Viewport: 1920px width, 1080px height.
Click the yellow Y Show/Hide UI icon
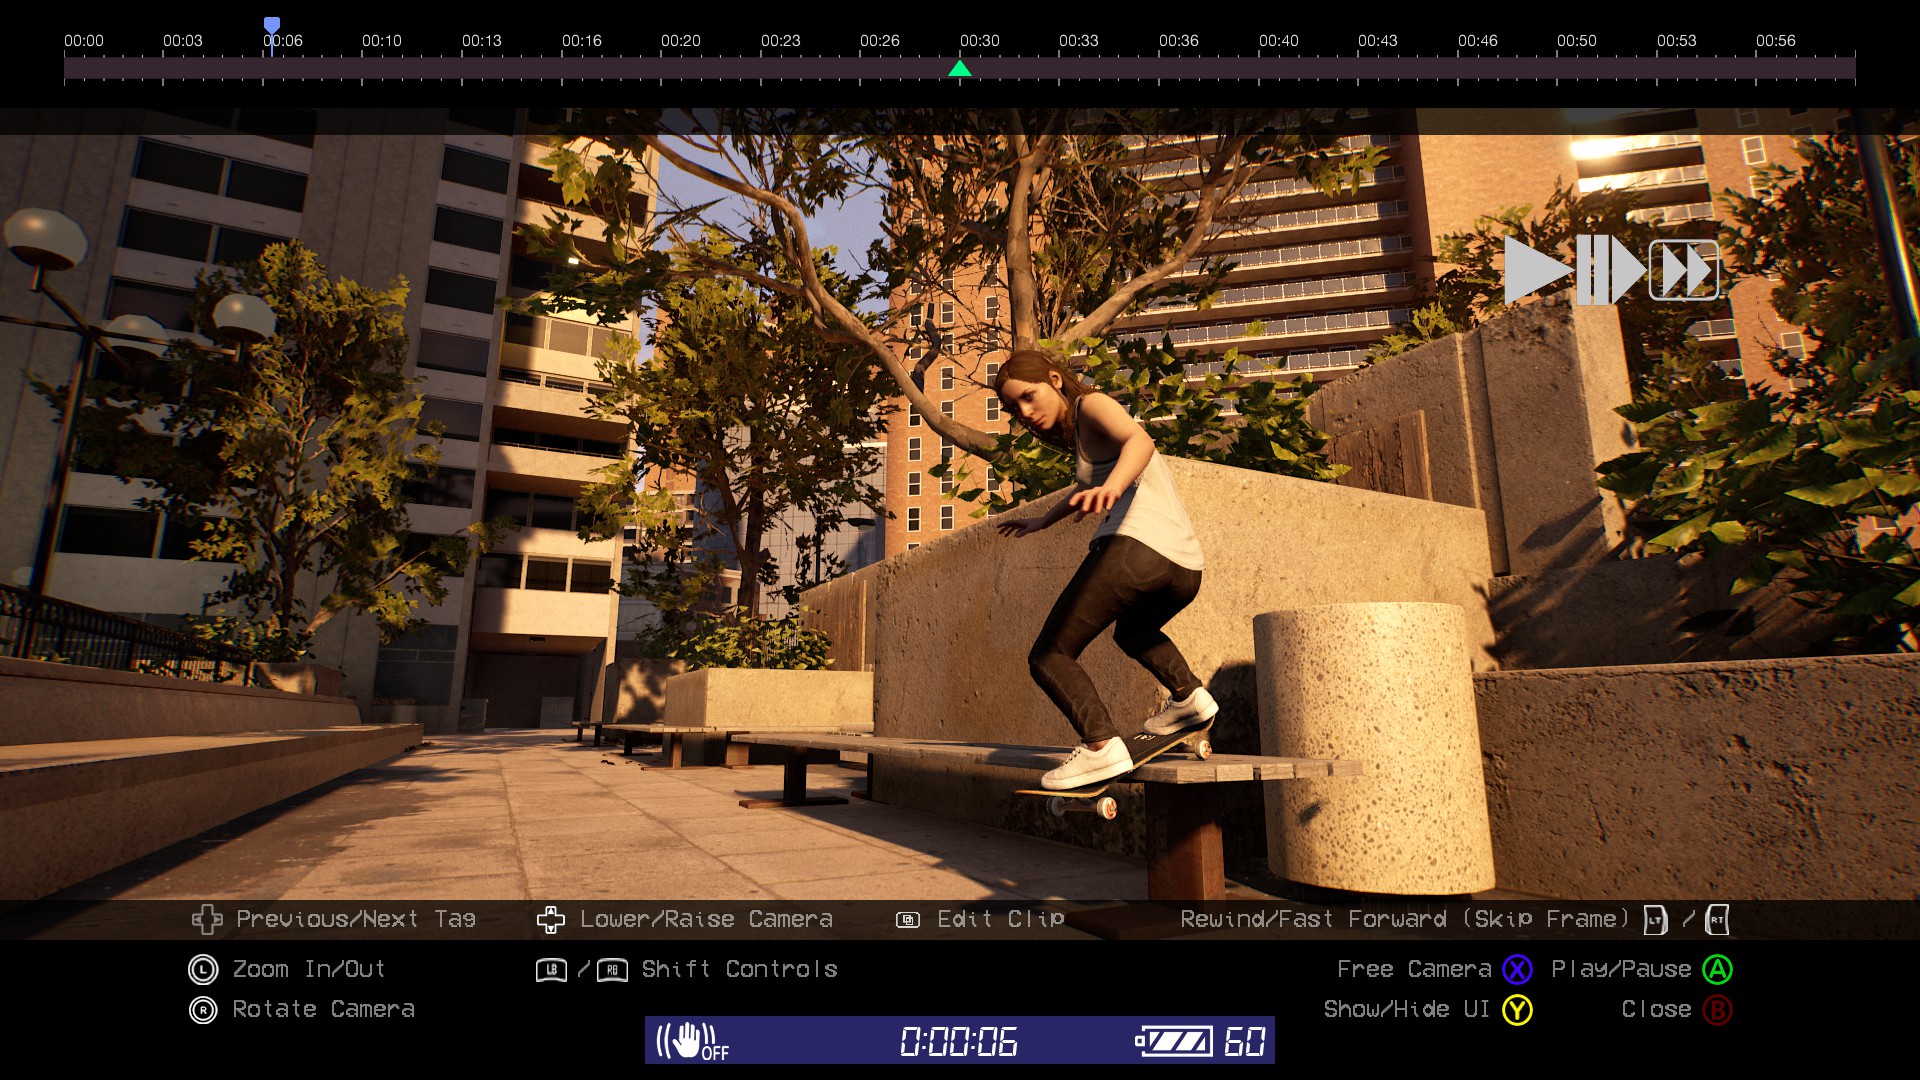pos(1517,1010)
